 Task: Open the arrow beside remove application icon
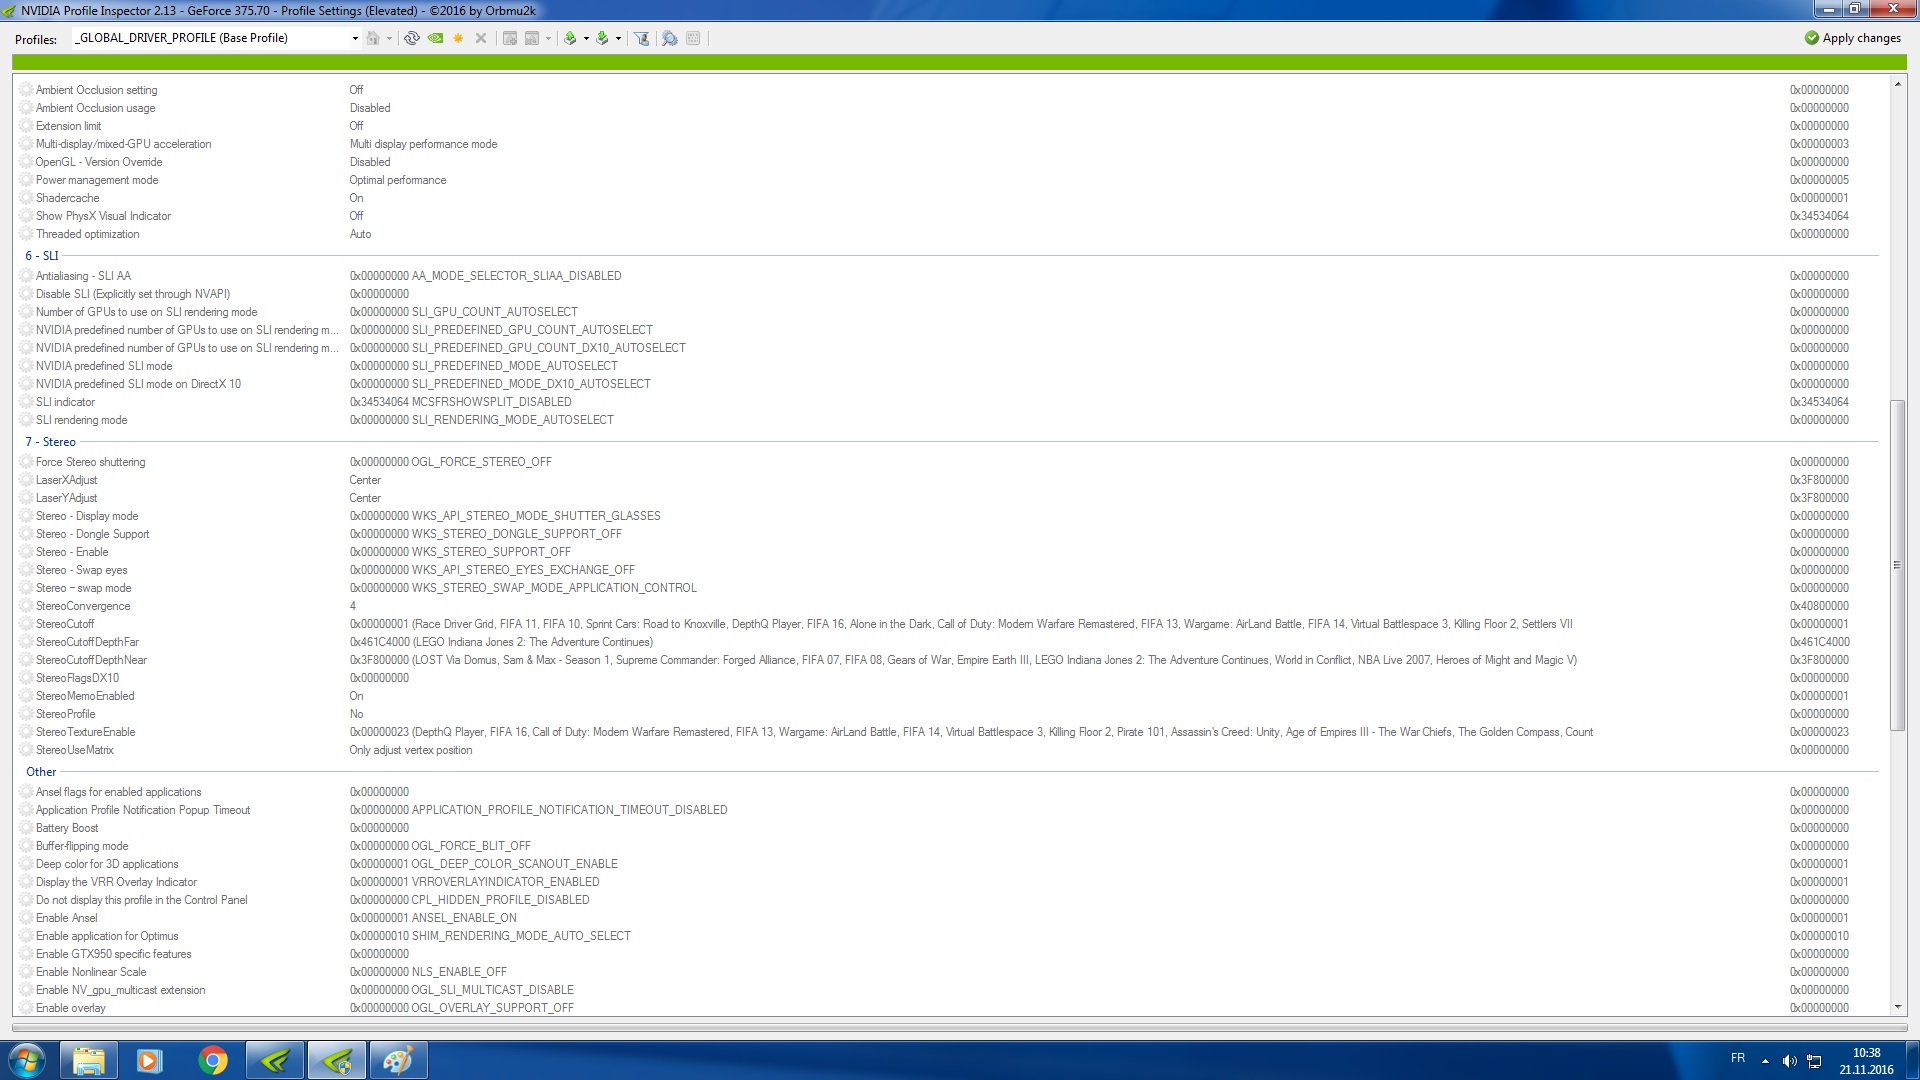548,38
